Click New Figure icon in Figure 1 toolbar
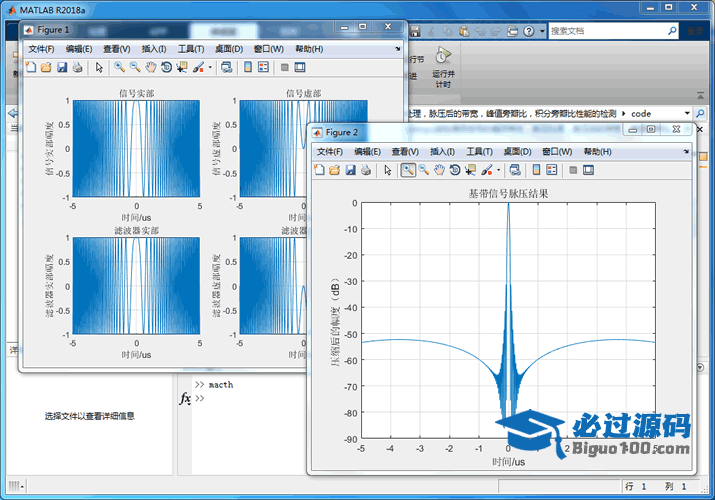Screen dimensions: 715x500 coord(31,67)
